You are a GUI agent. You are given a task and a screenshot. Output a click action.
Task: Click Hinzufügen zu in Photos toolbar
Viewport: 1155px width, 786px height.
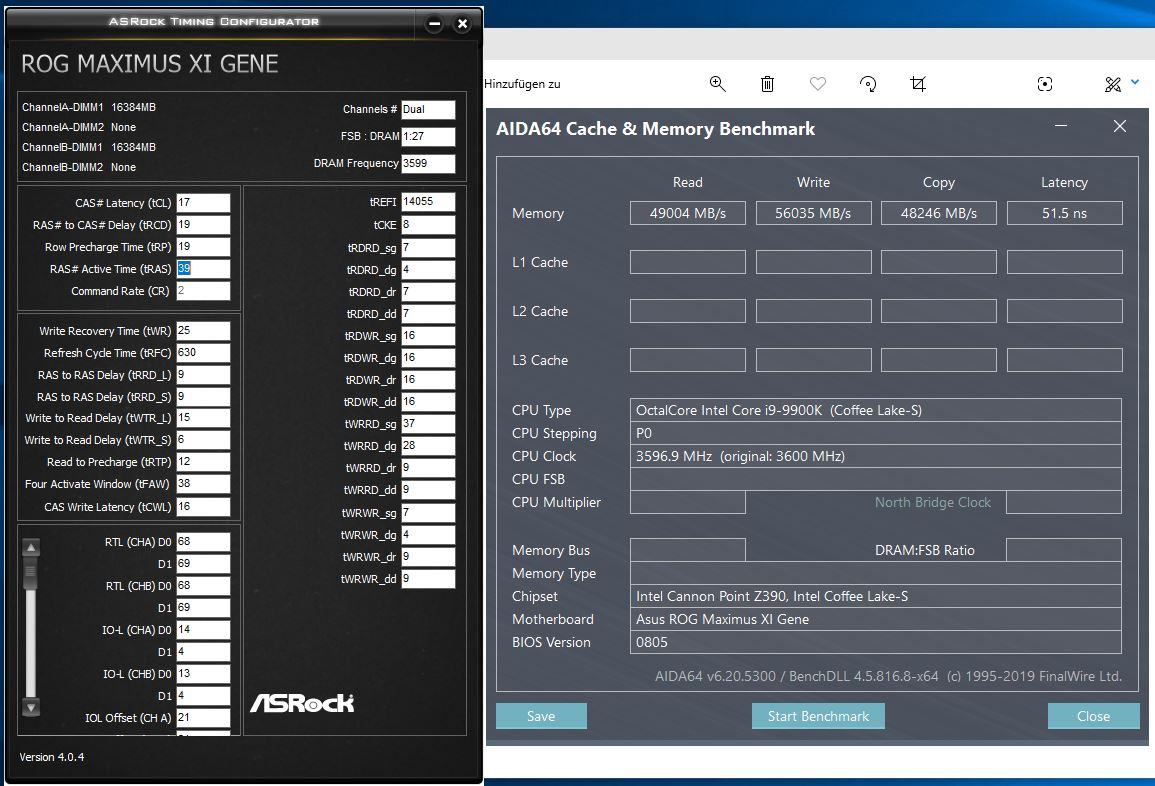pos(522,84)
